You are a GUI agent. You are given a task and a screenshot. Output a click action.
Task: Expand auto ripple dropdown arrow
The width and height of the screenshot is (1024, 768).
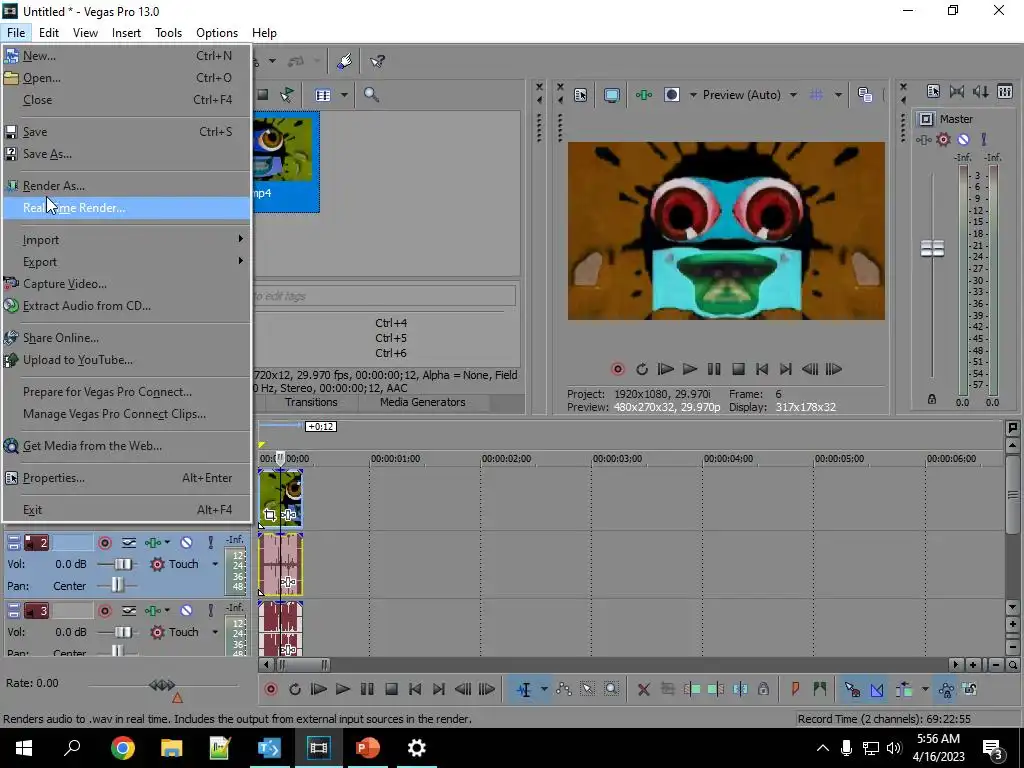[x=924, y=689]
